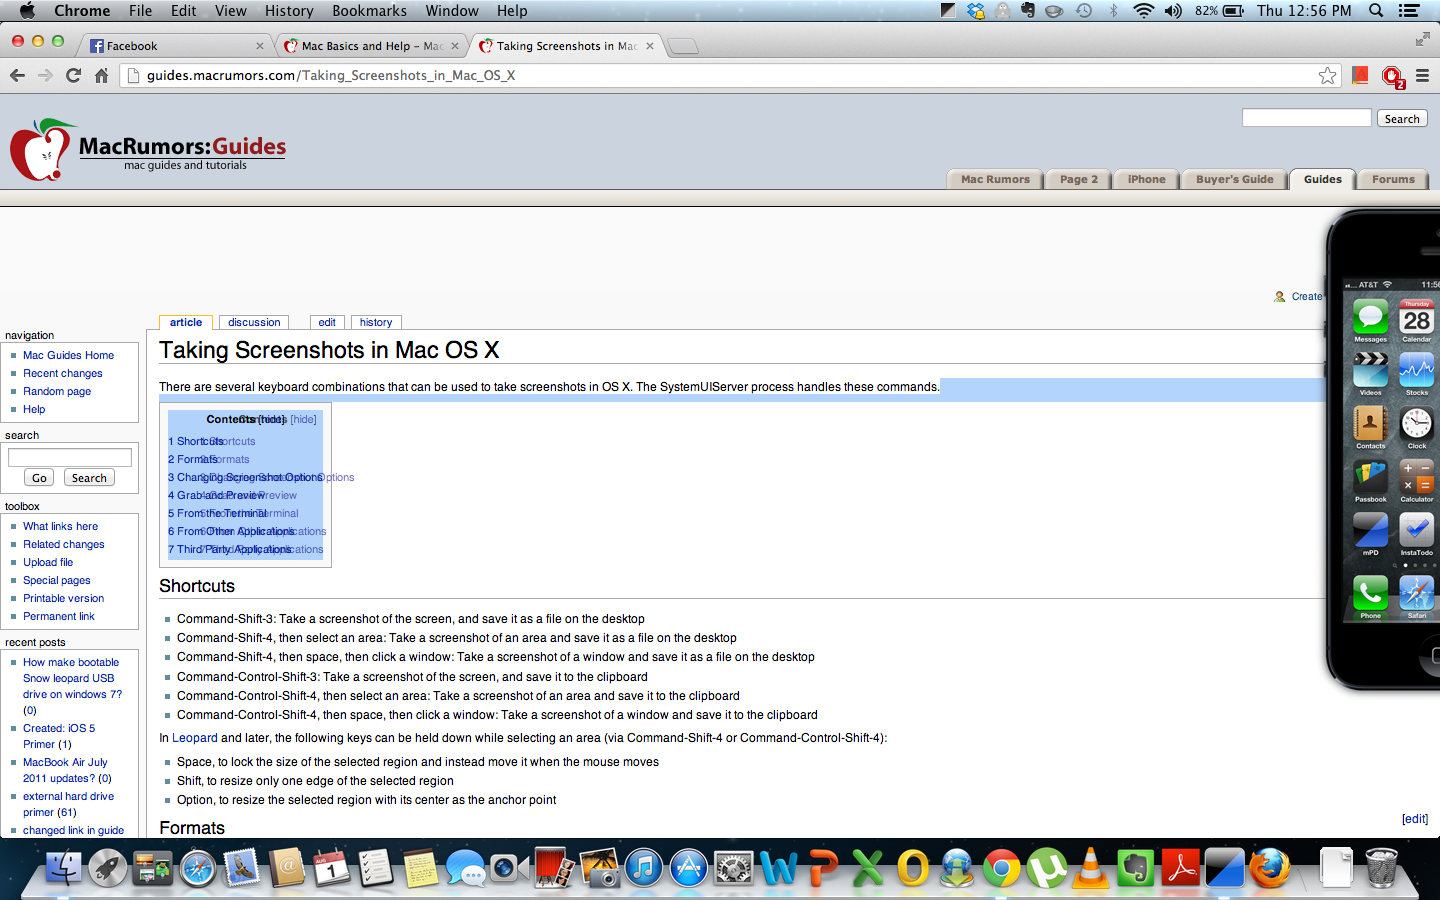This screenshot has width=1440, height=900.
Task: Bookmark this page with the star icon
Action: click(1327, 75)
